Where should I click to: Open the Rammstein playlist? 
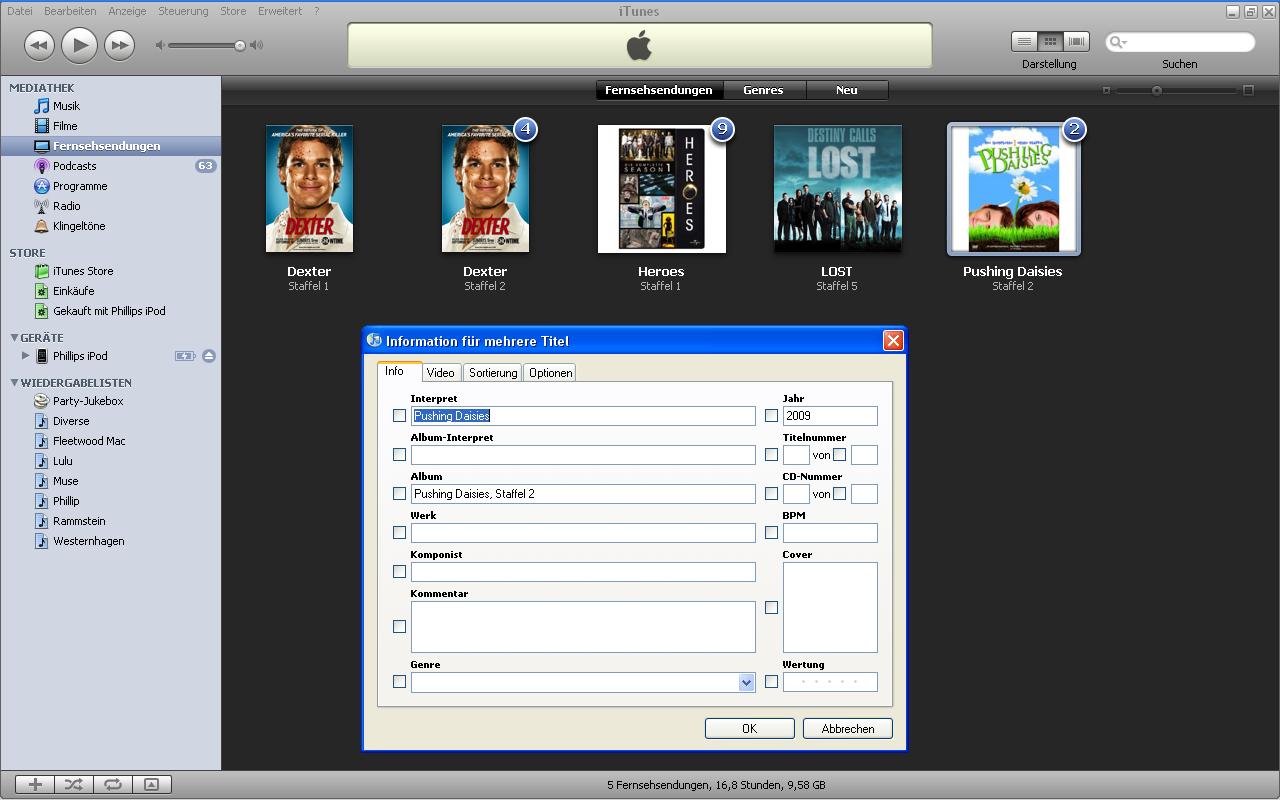(x=79, y=521)
